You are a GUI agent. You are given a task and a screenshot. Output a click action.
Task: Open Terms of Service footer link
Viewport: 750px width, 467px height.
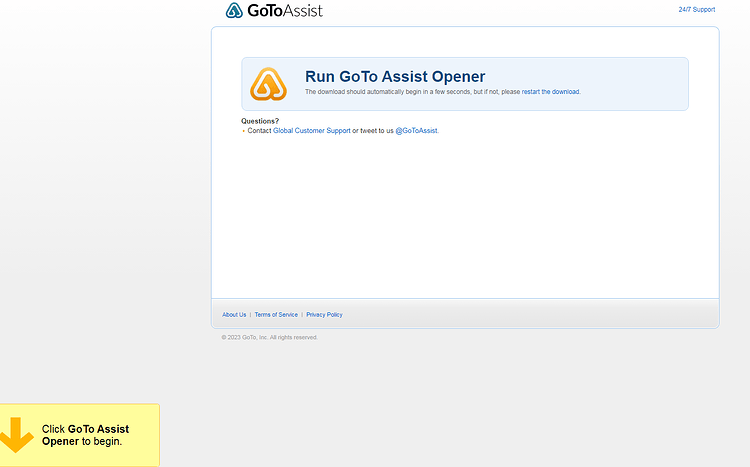click(276, 315)
